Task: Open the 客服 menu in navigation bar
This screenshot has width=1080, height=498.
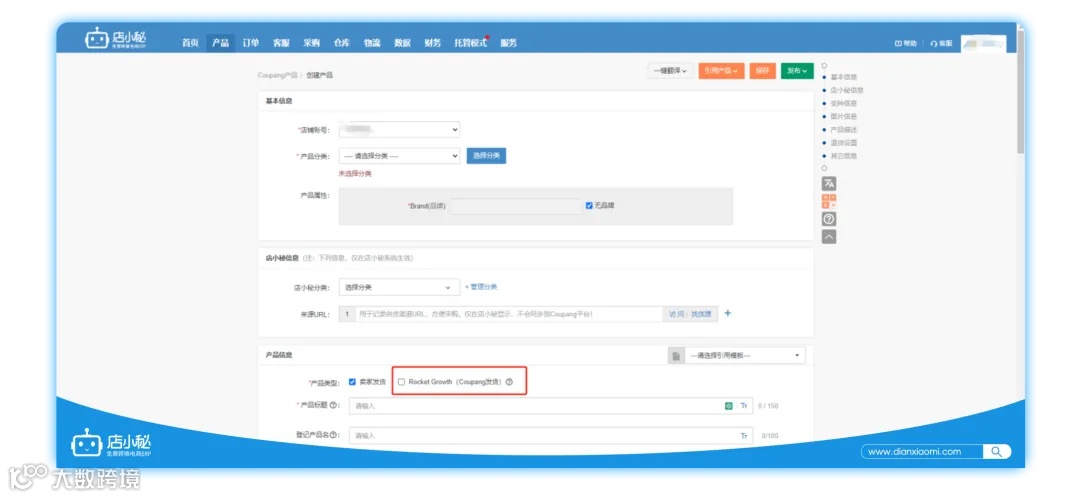Action: point(281,43)
